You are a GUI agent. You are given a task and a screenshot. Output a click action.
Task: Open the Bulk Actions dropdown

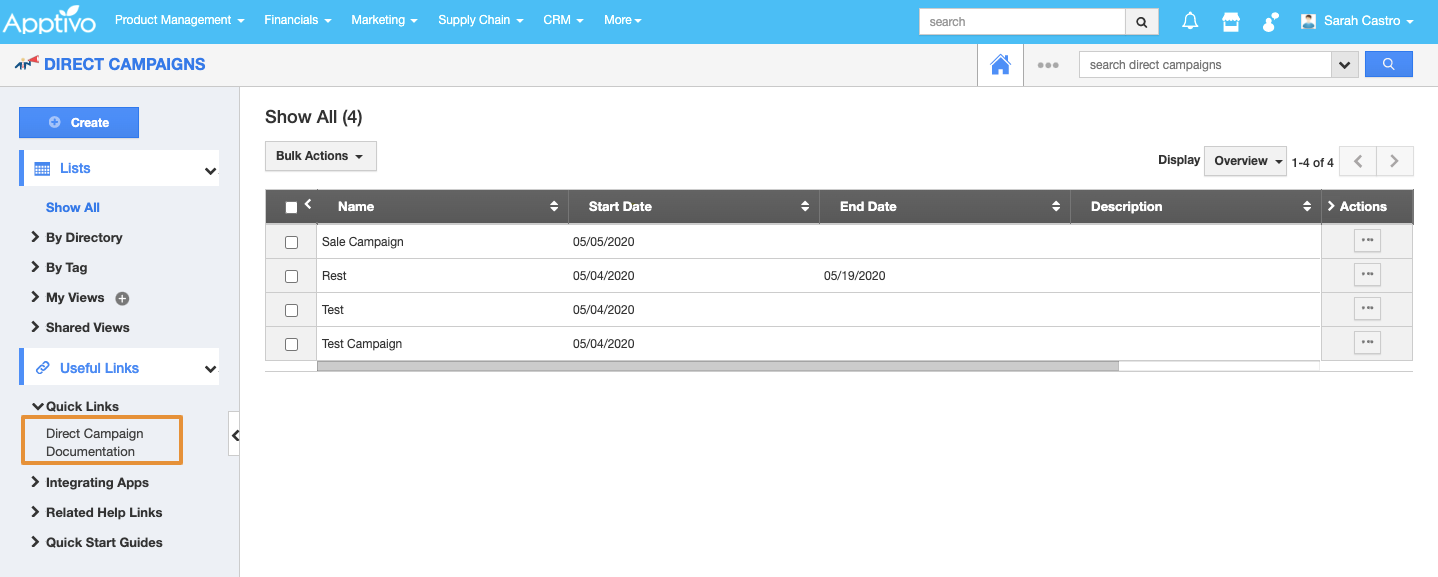320,156
